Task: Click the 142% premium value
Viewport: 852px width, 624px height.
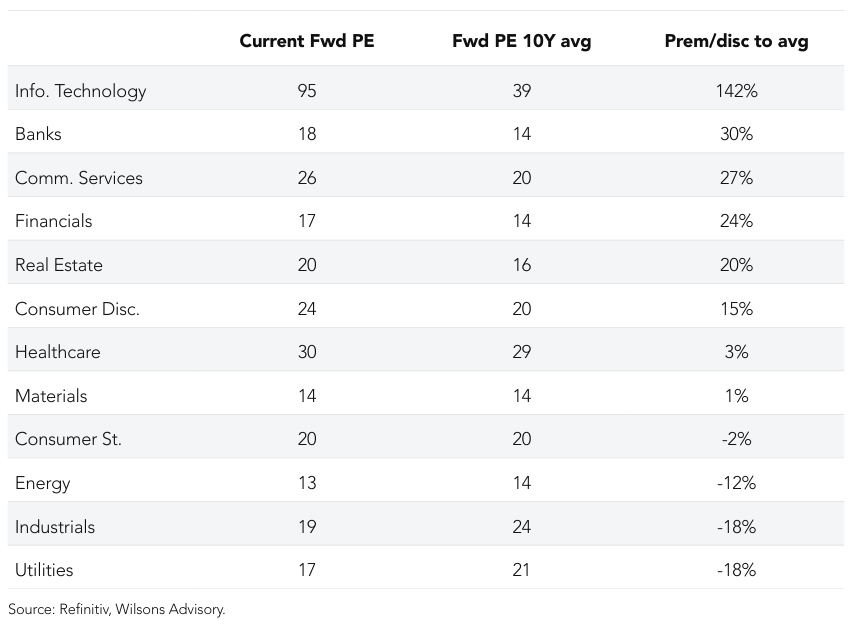Action: click(x=736, y=91)
